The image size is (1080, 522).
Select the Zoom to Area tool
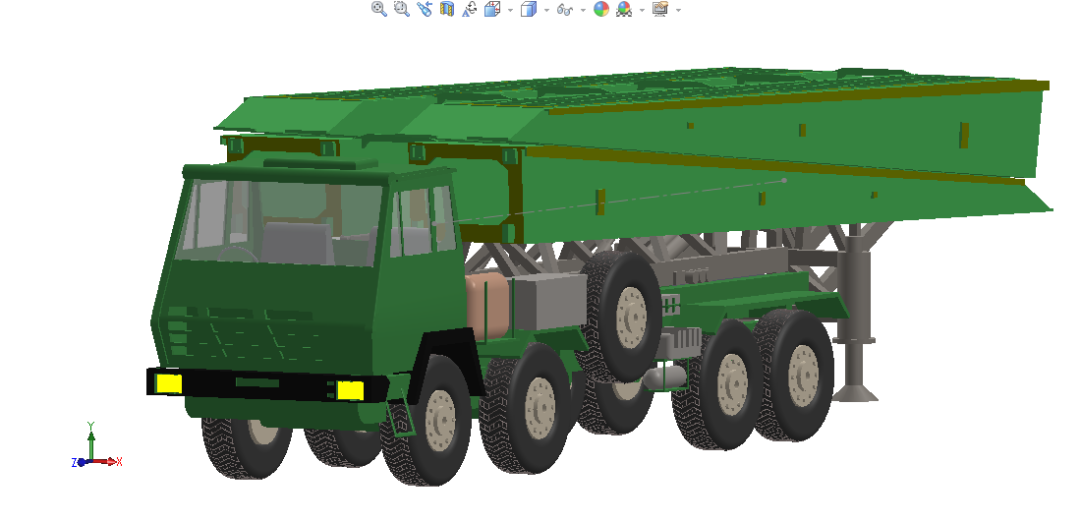click(x=402, y=9)
